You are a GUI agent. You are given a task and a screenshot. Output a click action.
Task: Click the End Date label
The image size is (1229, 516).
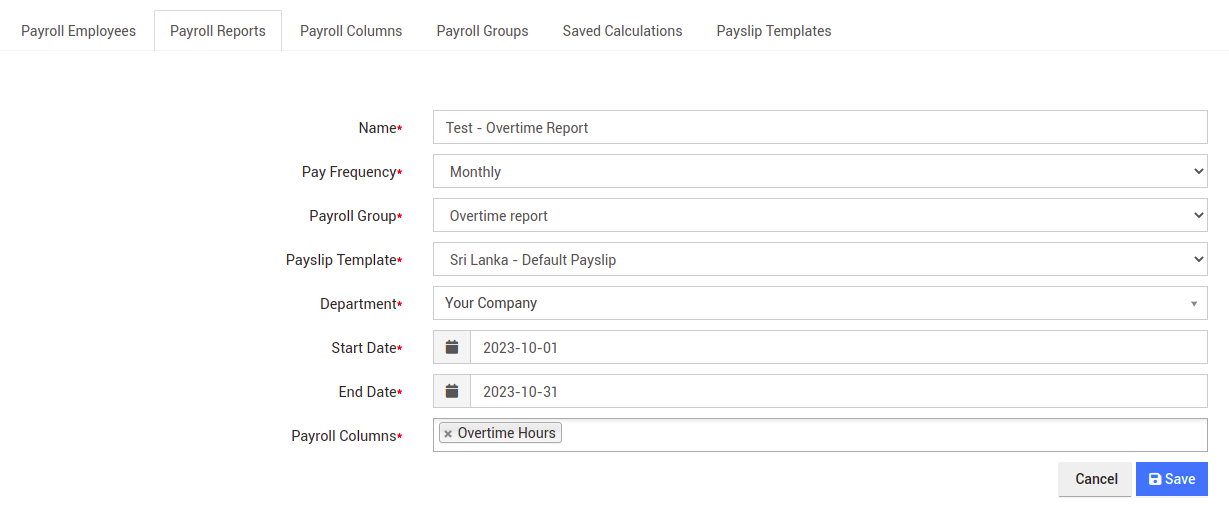pos(370,392)
